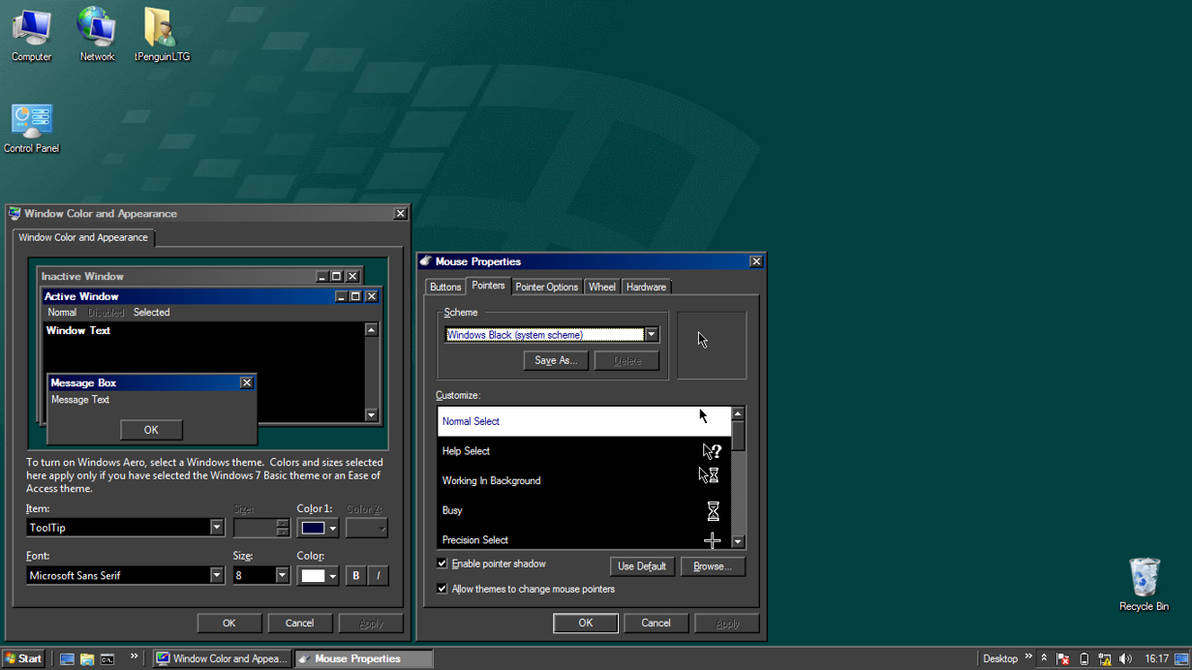Screen dimensions: 1192x670
Task: Switch to the Buttons tab
Action: 445,286
